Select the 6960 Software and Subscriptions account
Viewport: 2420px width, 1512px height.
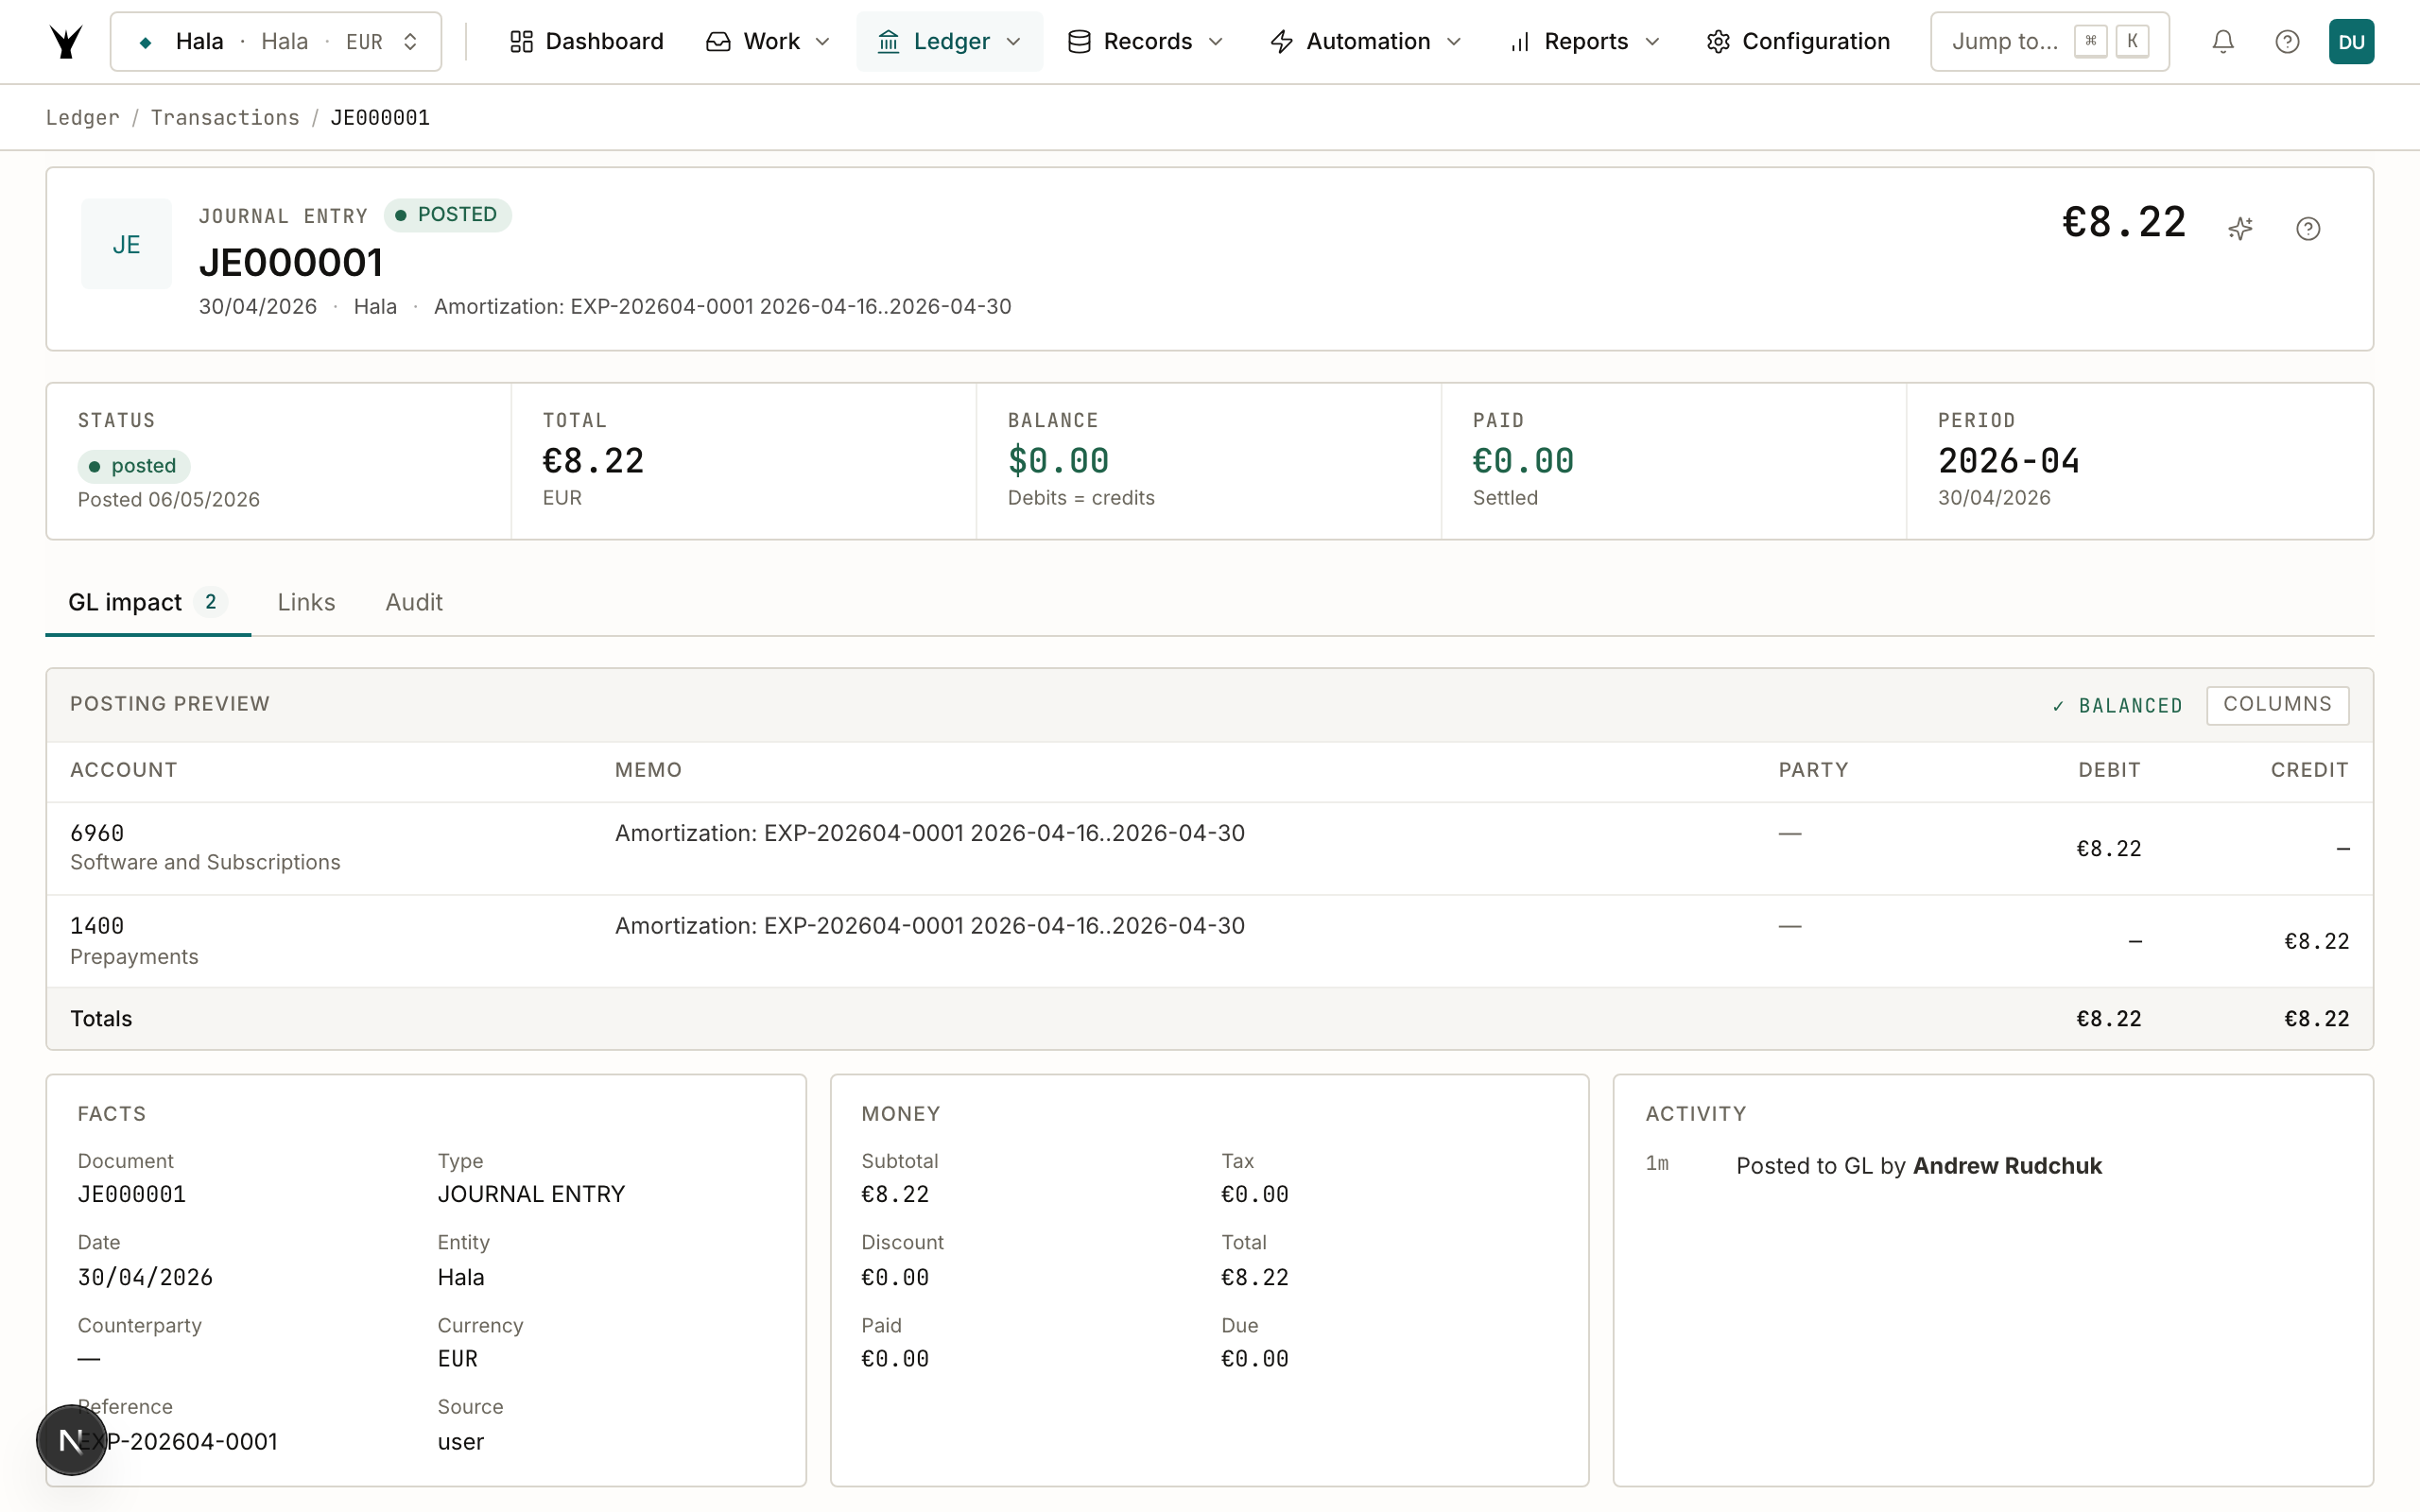[x=205, y=847]
